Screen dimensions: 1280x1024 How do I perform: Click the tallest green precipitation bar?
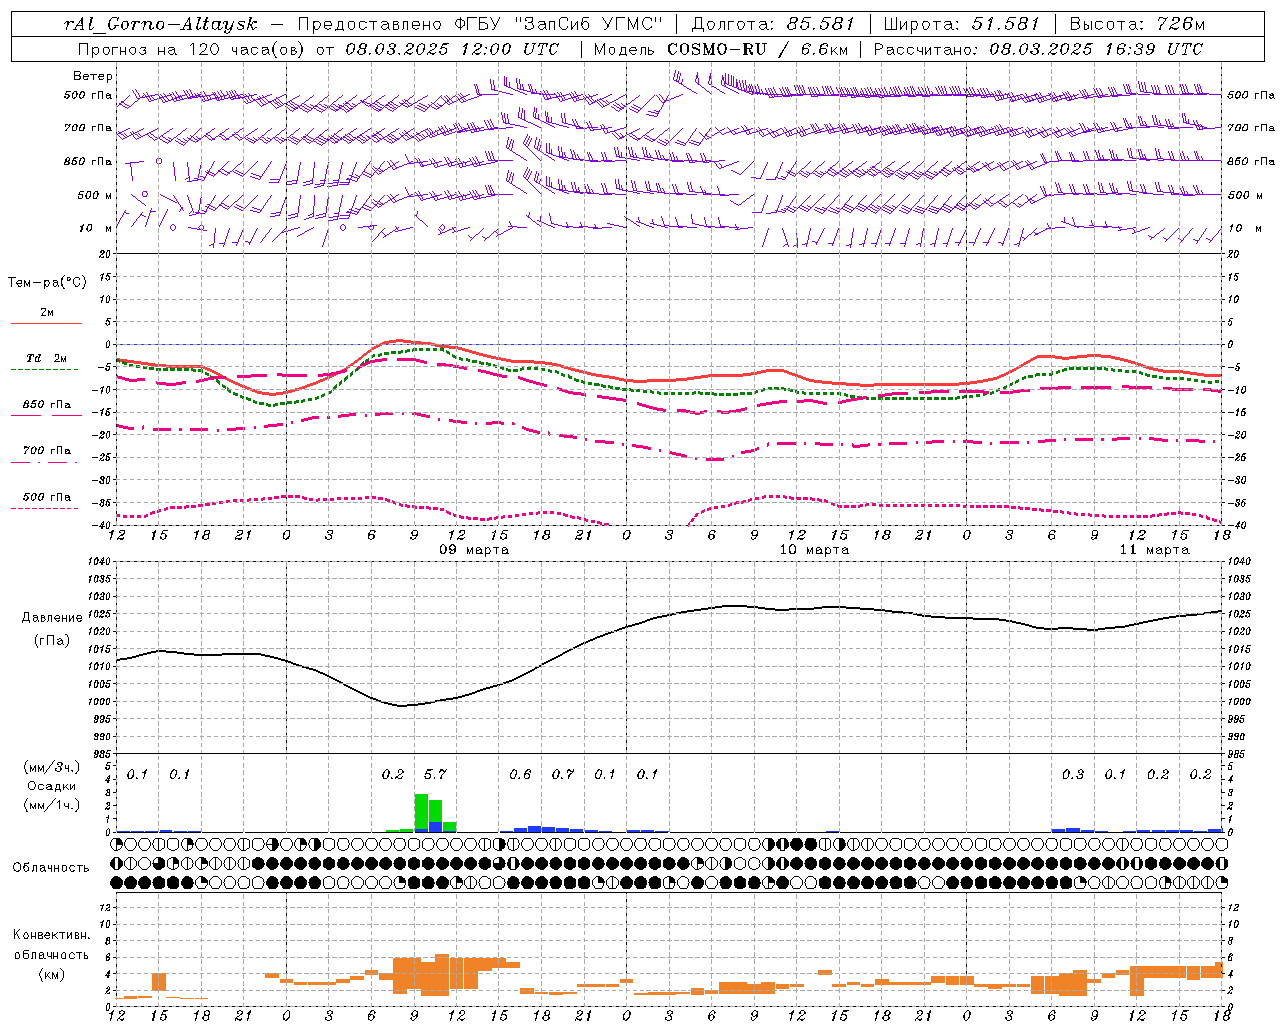(421, 813)
